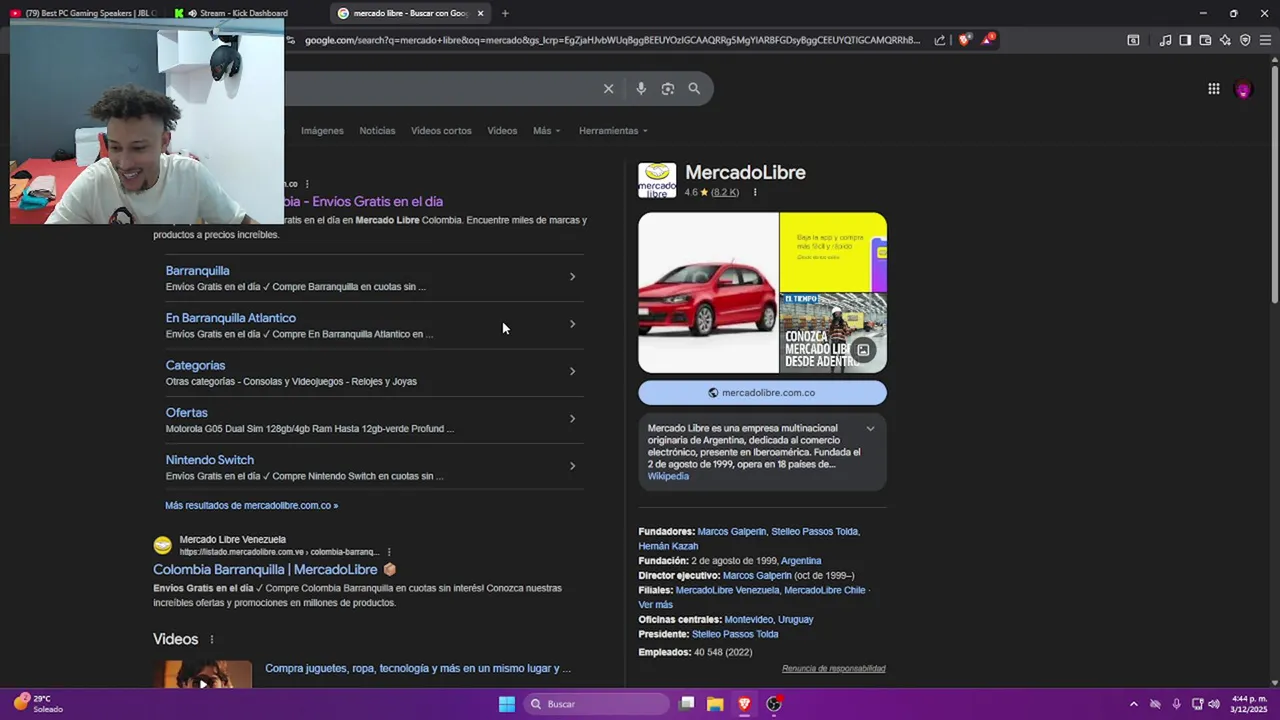The width and height of the screenshot is (1280, 720).
Task: Click the mercadolibre.com.co website button
Action: (x=762, y=393)
